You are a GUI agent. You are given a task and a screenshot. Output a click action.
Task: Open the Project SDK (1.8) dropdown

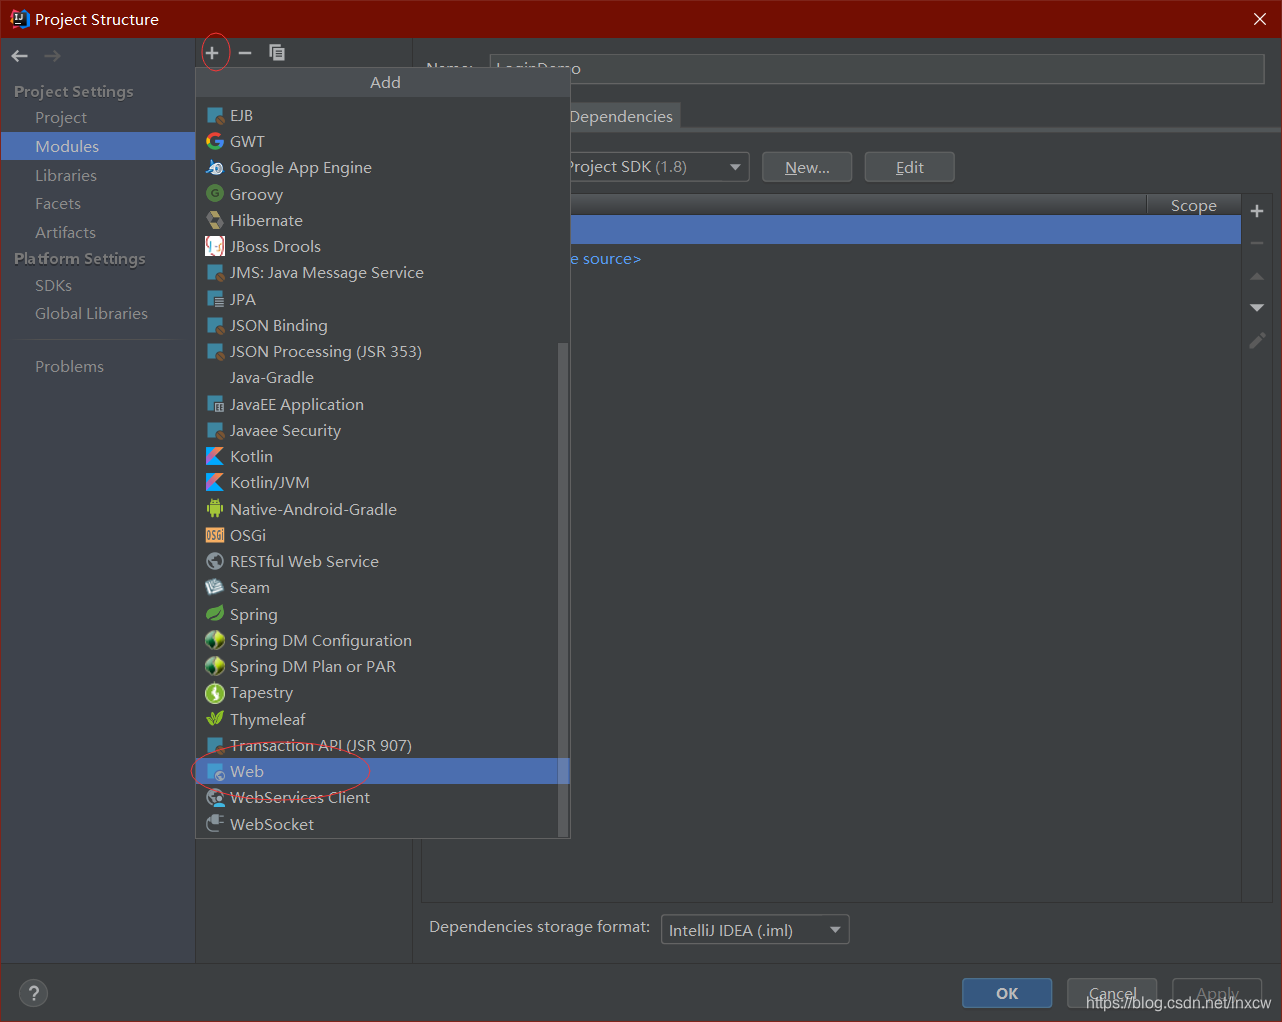point(659,167)
